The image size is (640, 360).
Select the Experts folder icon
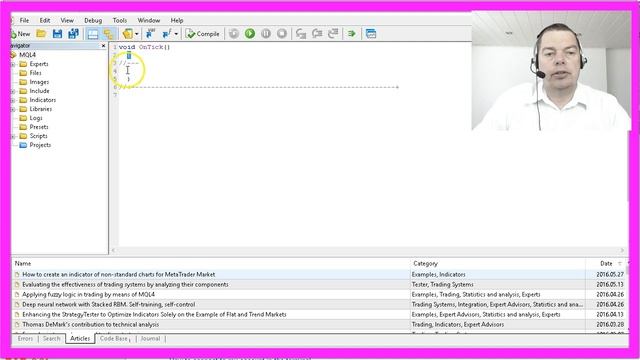click(x=23, y=64)
